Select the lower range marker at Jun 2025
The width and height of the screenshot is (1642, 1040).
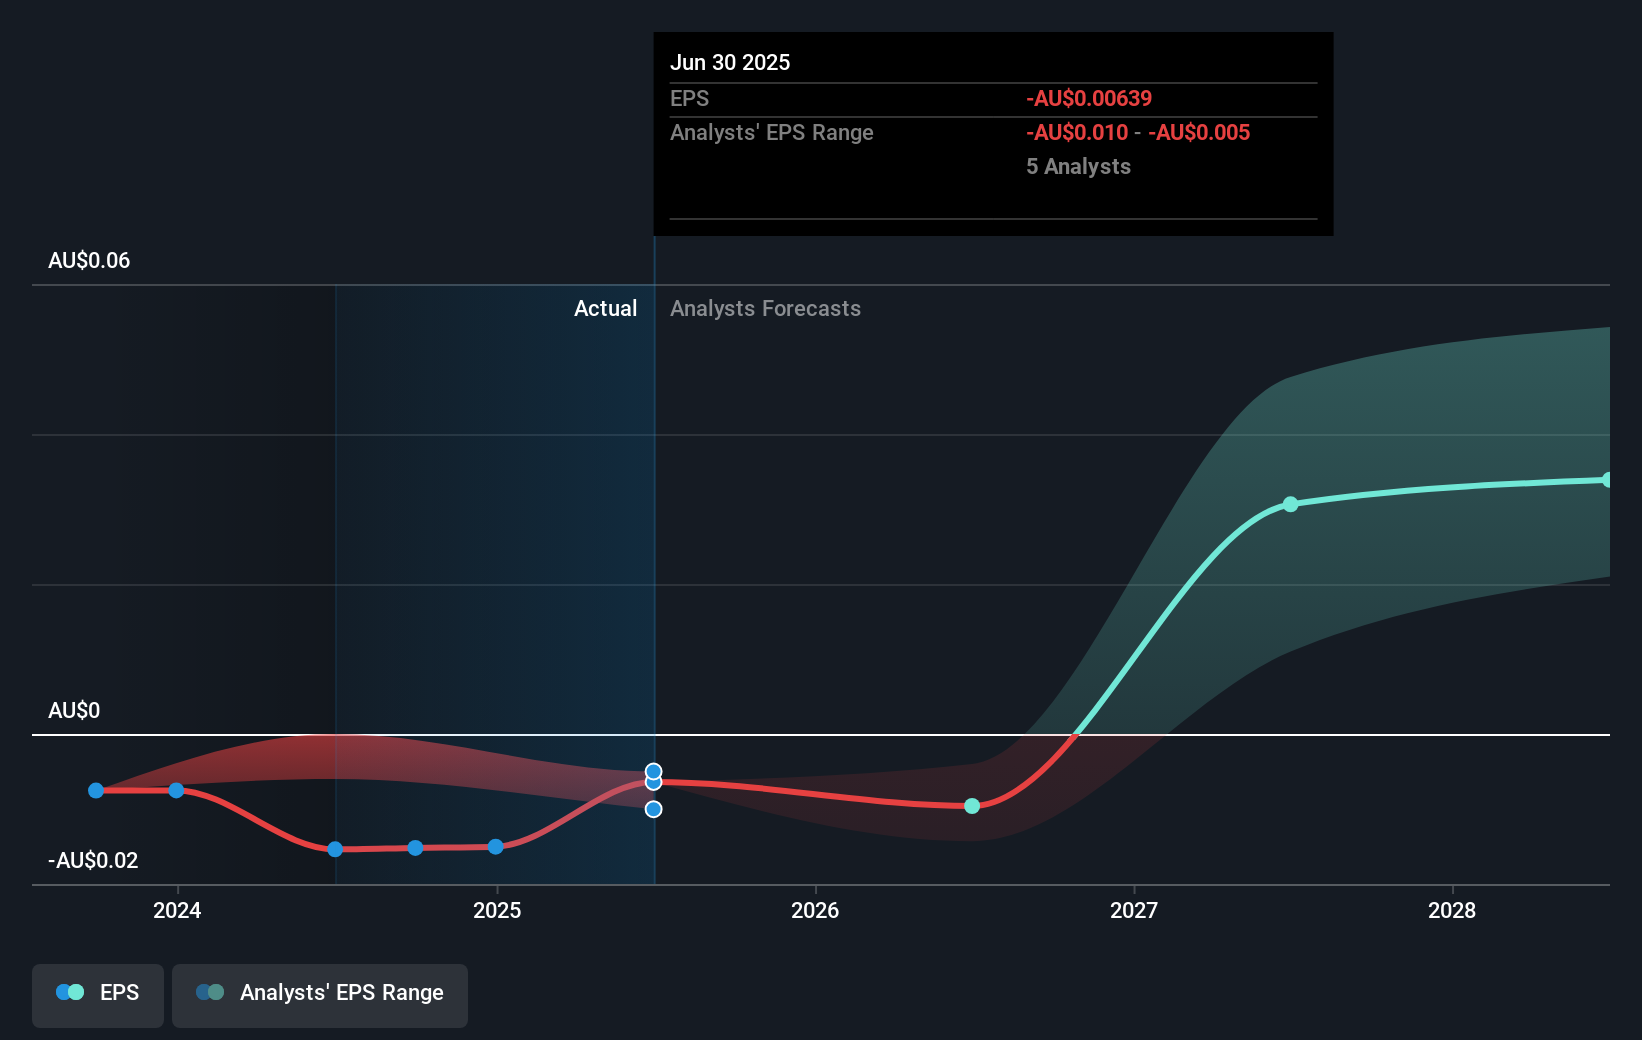click(653, 809)
